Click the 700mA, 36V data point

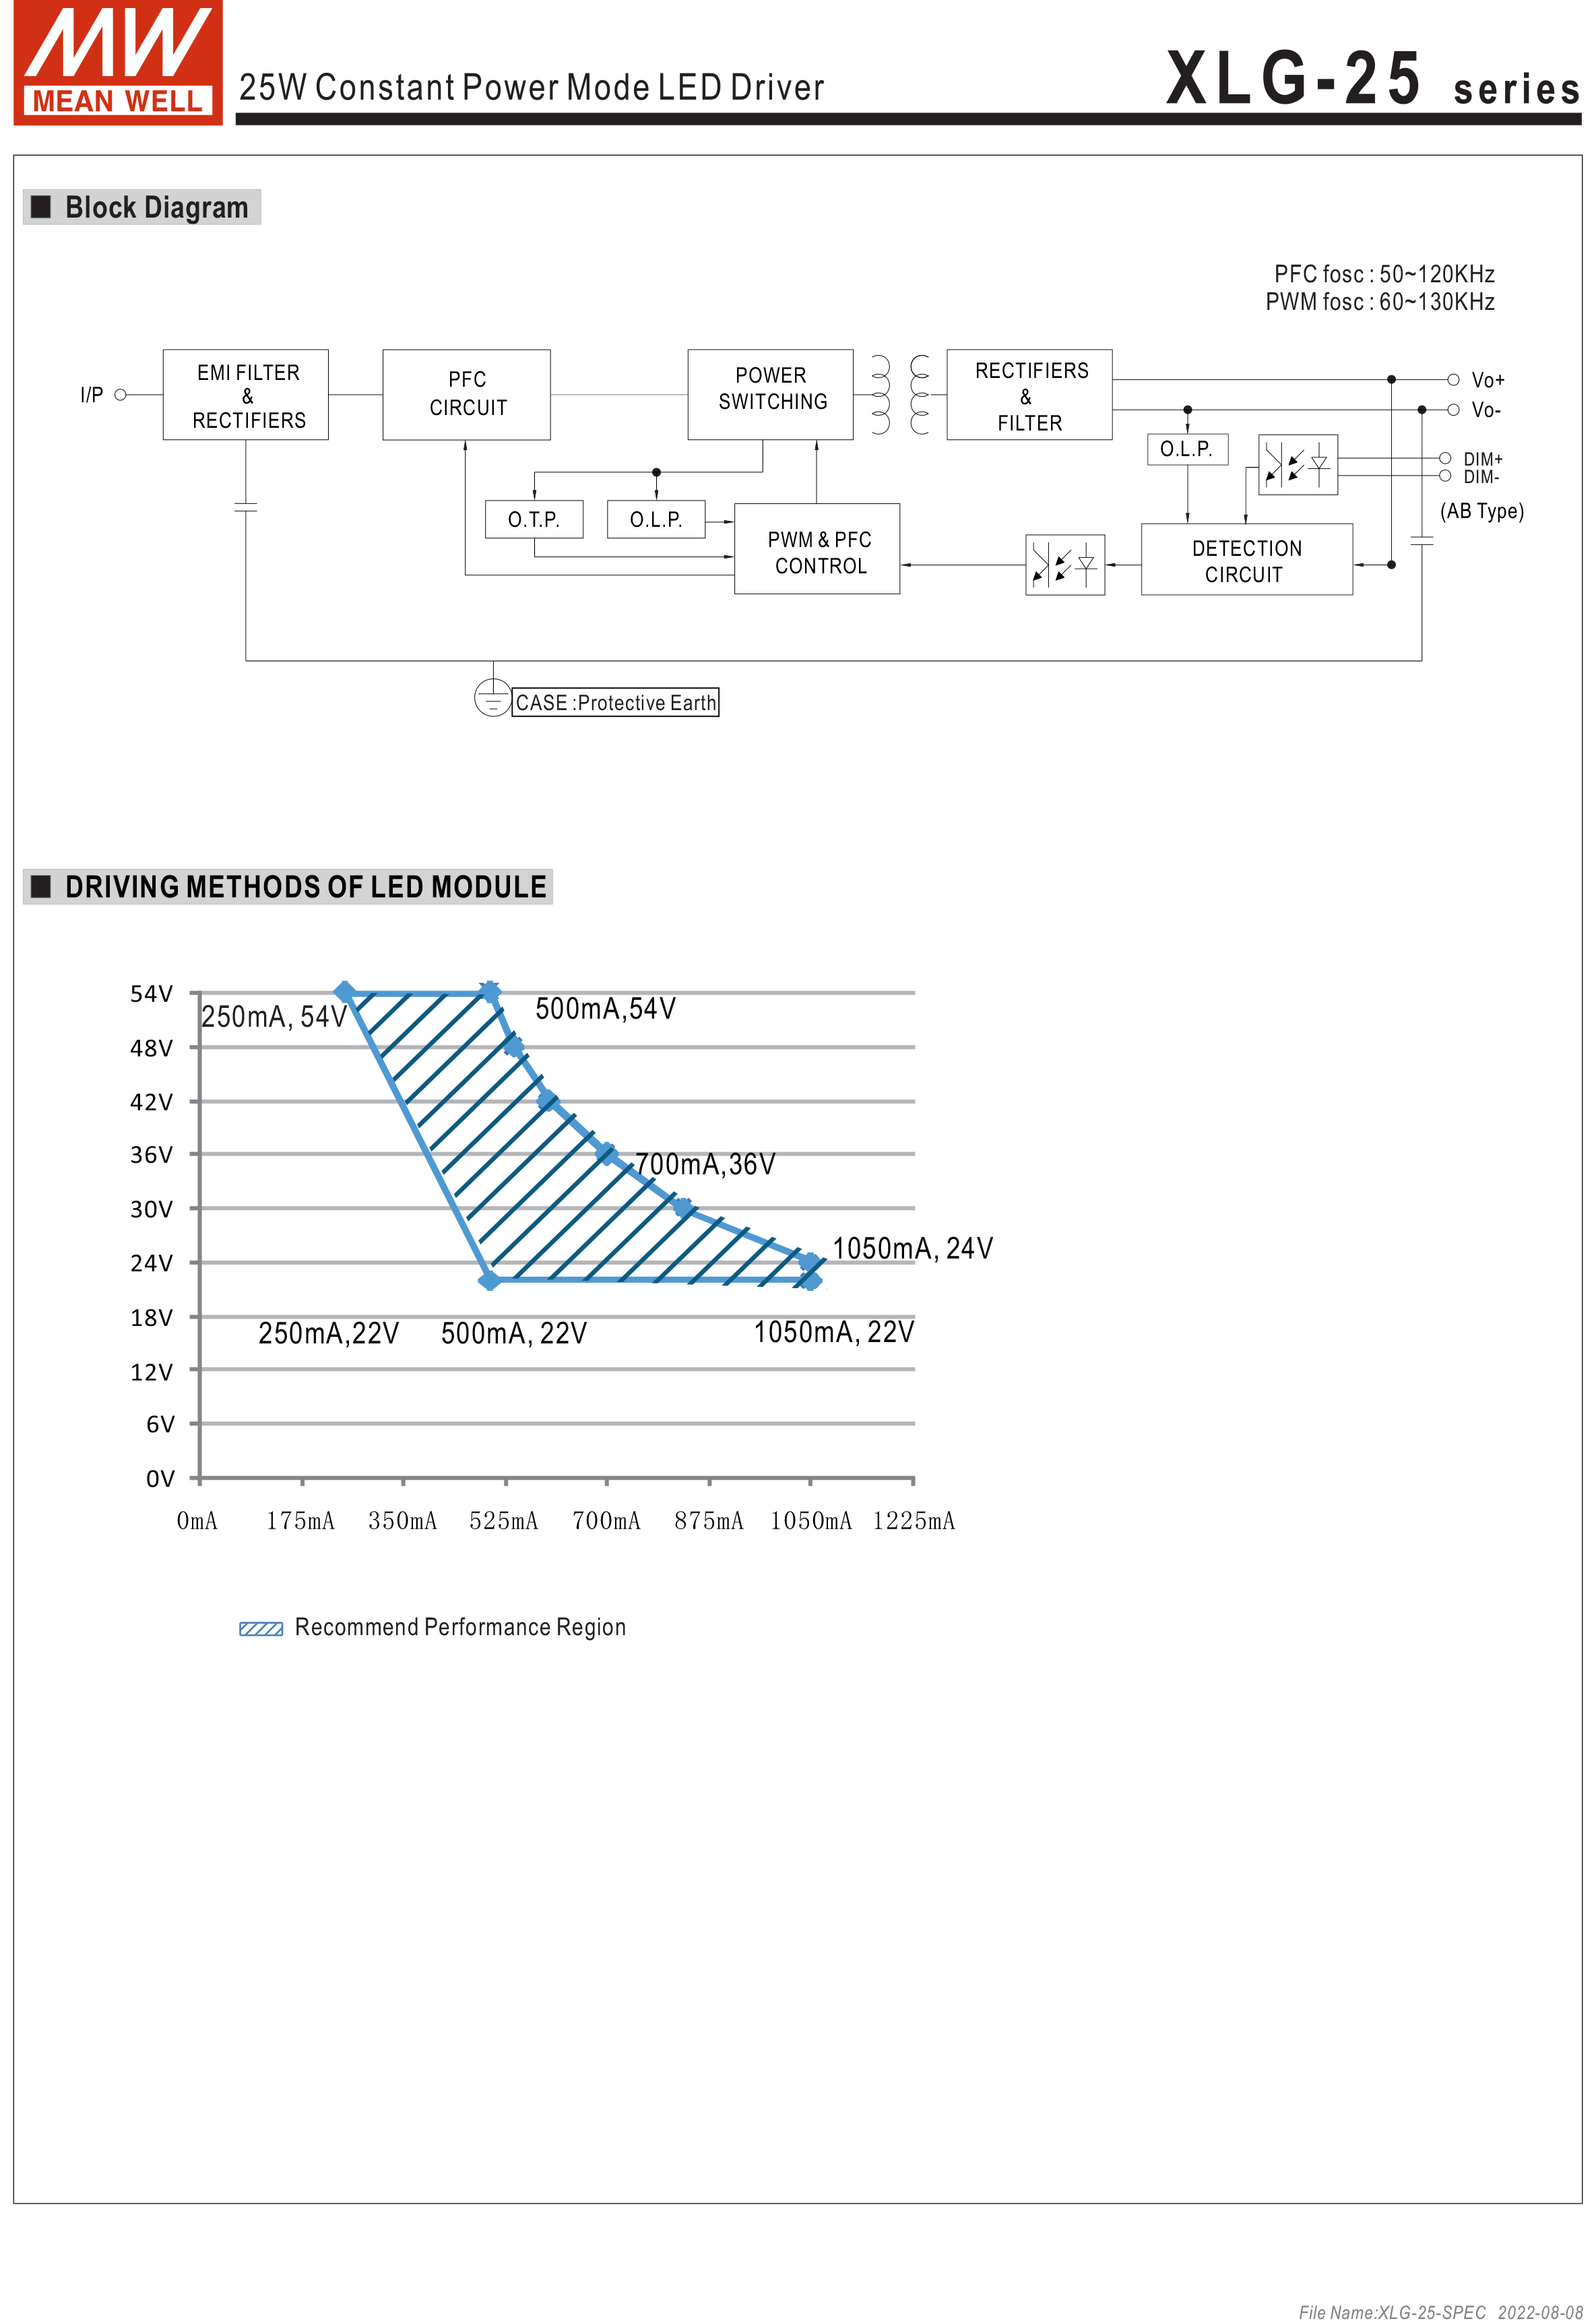[x=606, y=1154]
